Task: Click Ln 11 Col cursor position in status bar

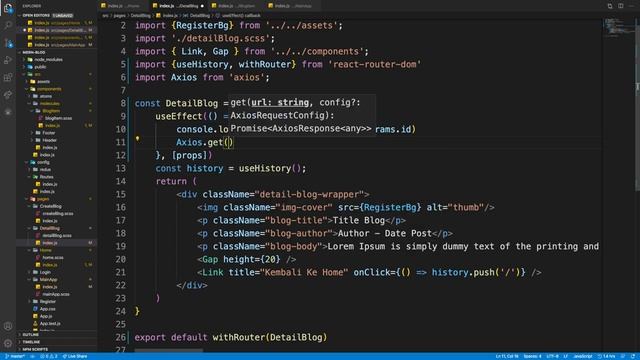Action: tap(507, 356)
